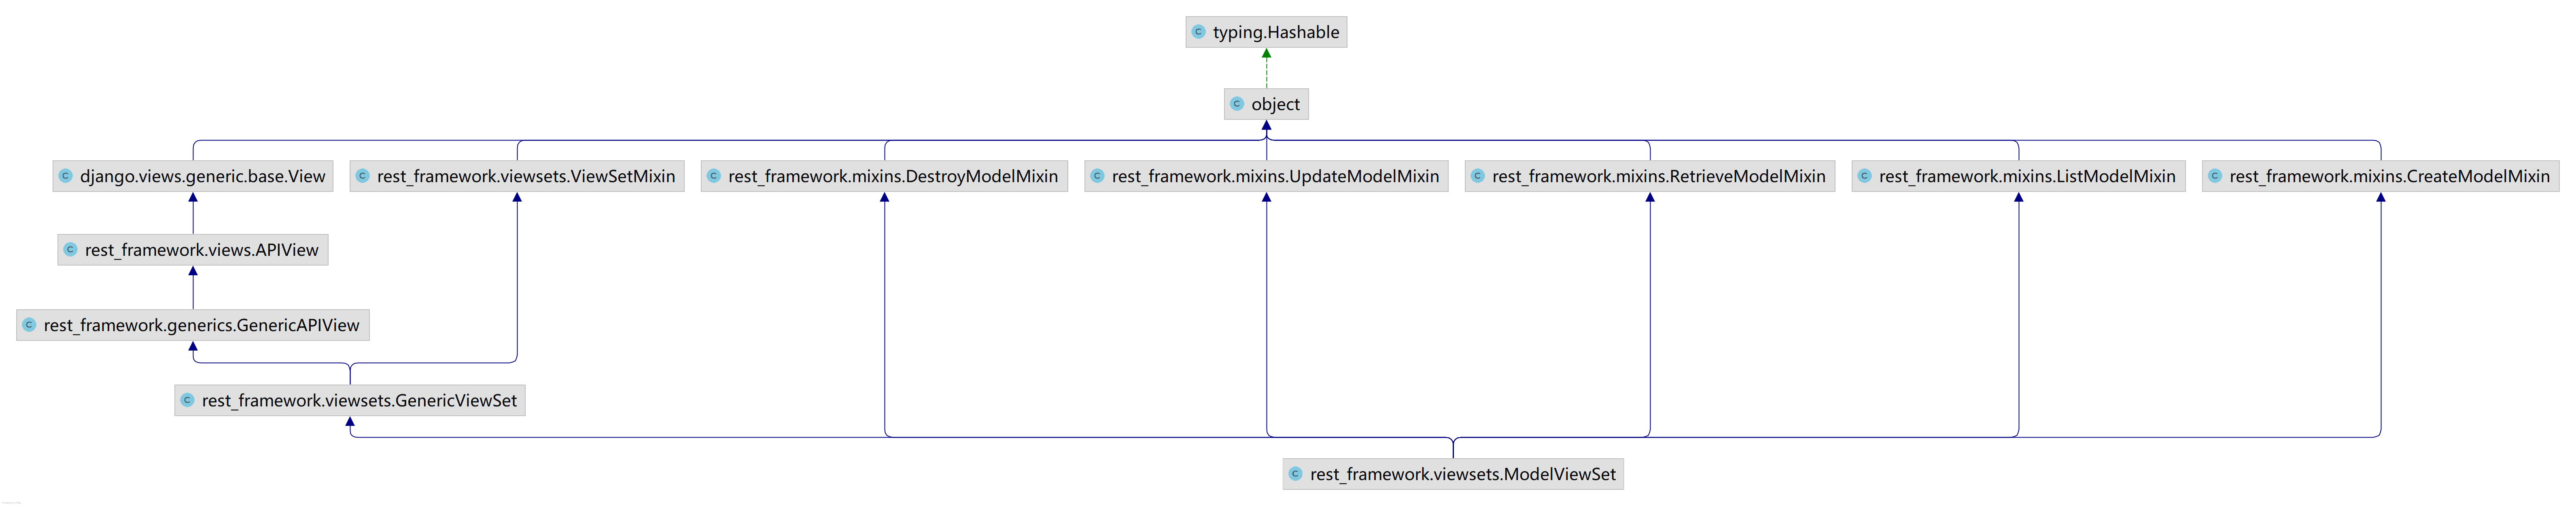Click class icon of UpdateModelMixin node

(1097, 176)
